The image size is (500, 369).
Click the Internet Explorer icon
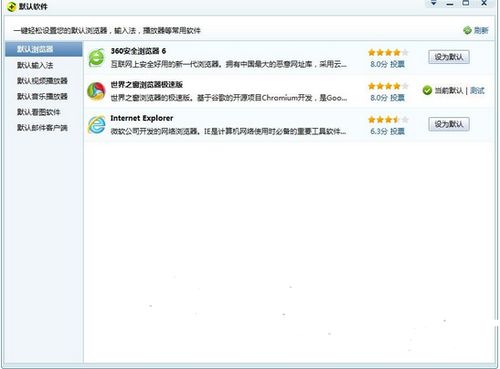click(x=97, y=125)
